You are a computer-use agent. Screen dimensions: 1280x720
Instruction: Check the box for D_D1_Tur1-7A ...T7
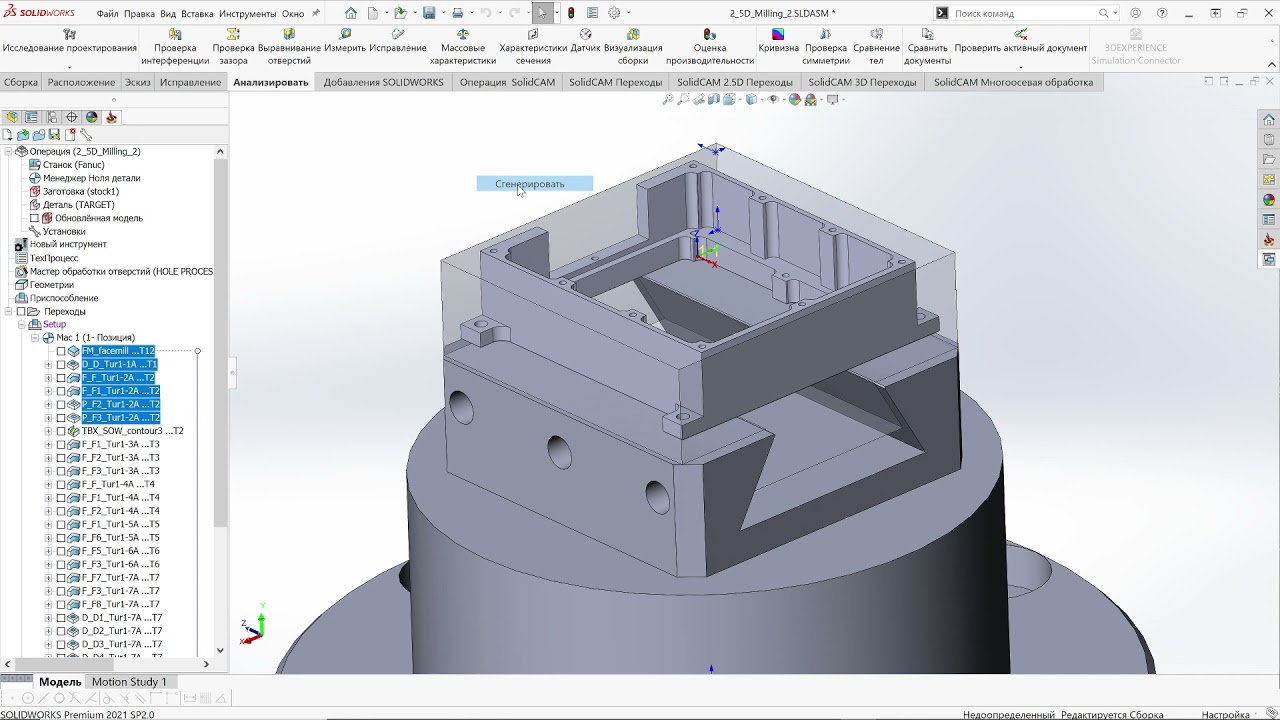click(x=61, y=618)
